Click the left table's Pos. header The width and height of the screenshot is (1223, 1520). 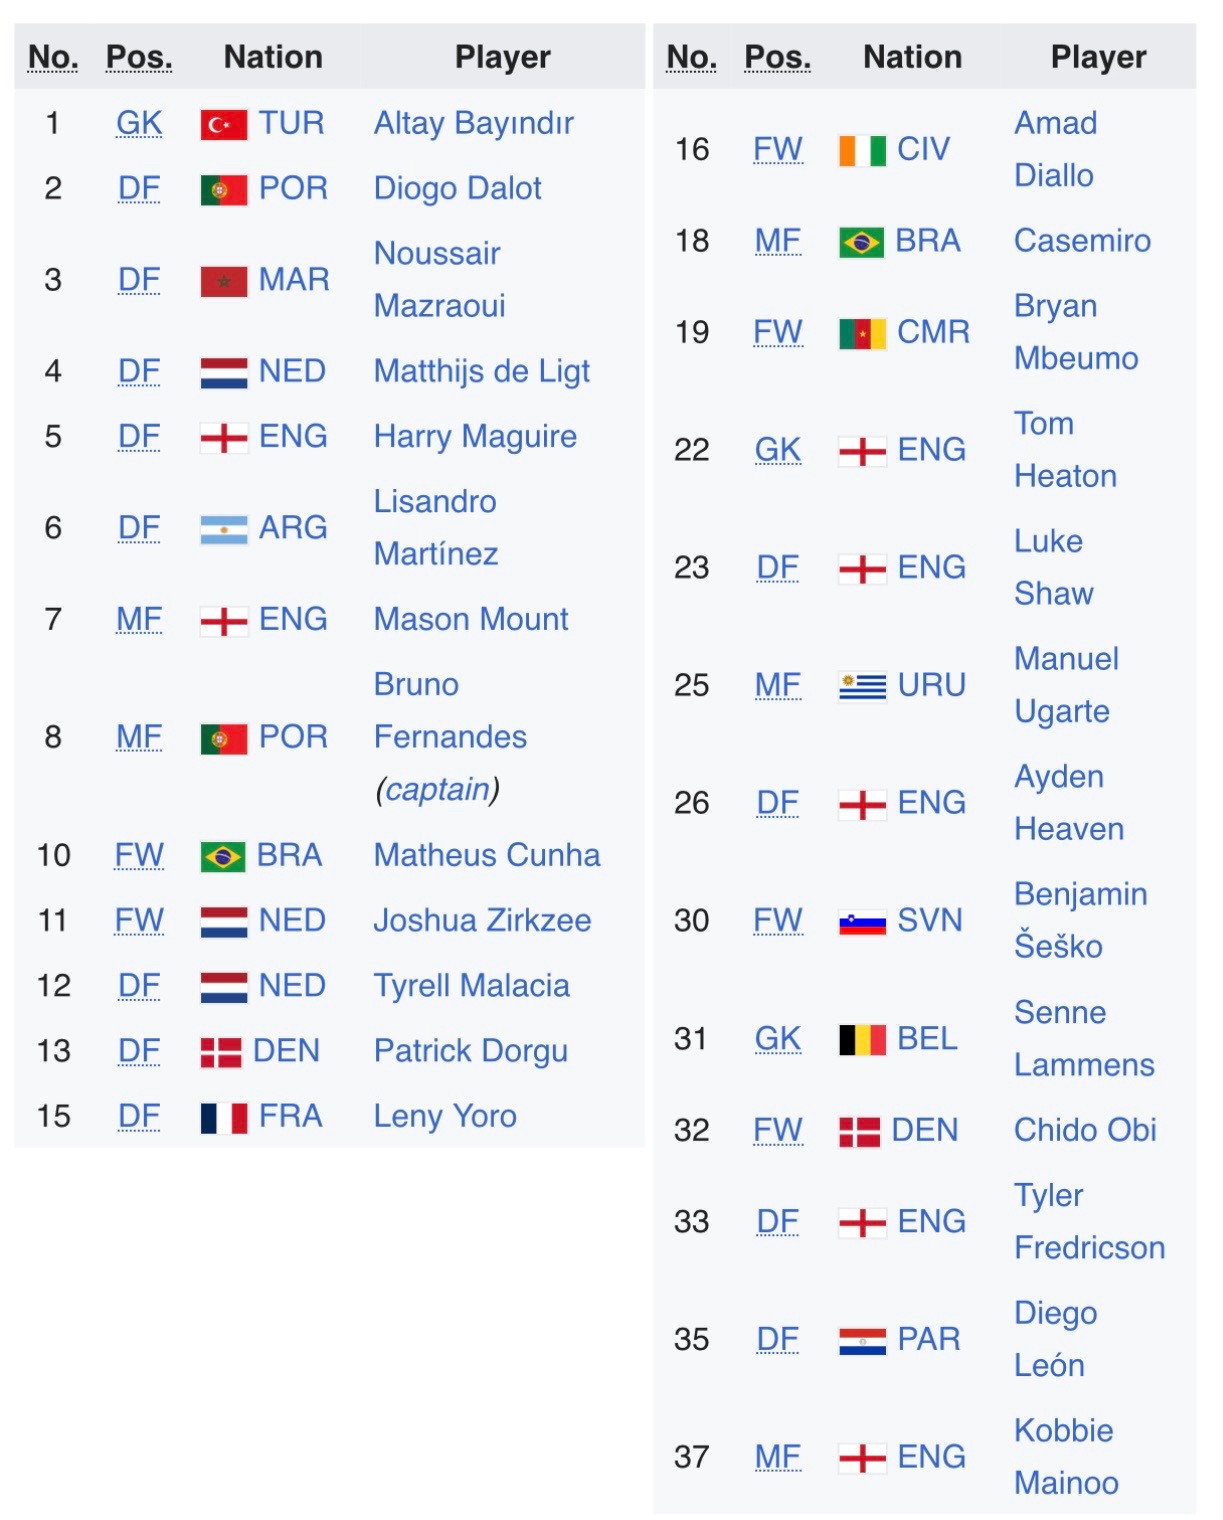[x=139, y=58]
